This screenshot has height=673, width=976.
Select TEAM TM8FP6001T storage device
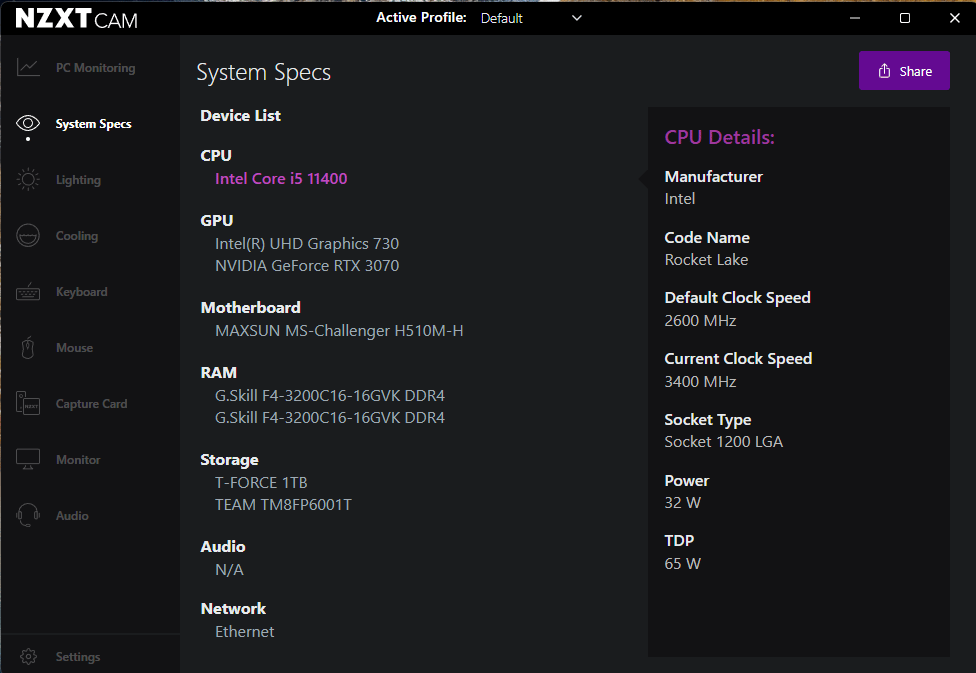(x=283, y=505)
